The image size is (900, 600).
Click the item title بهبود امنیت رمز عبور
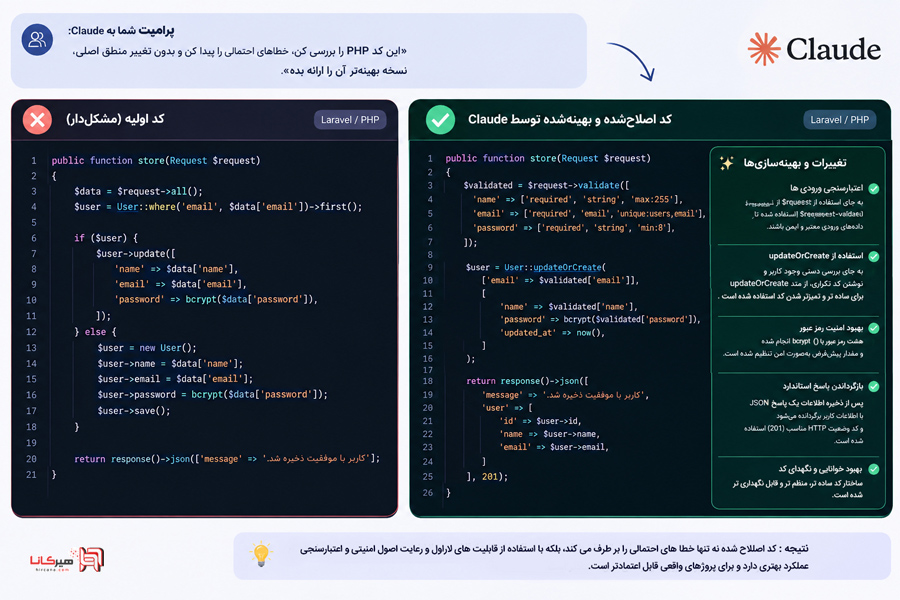click(831, 328)
